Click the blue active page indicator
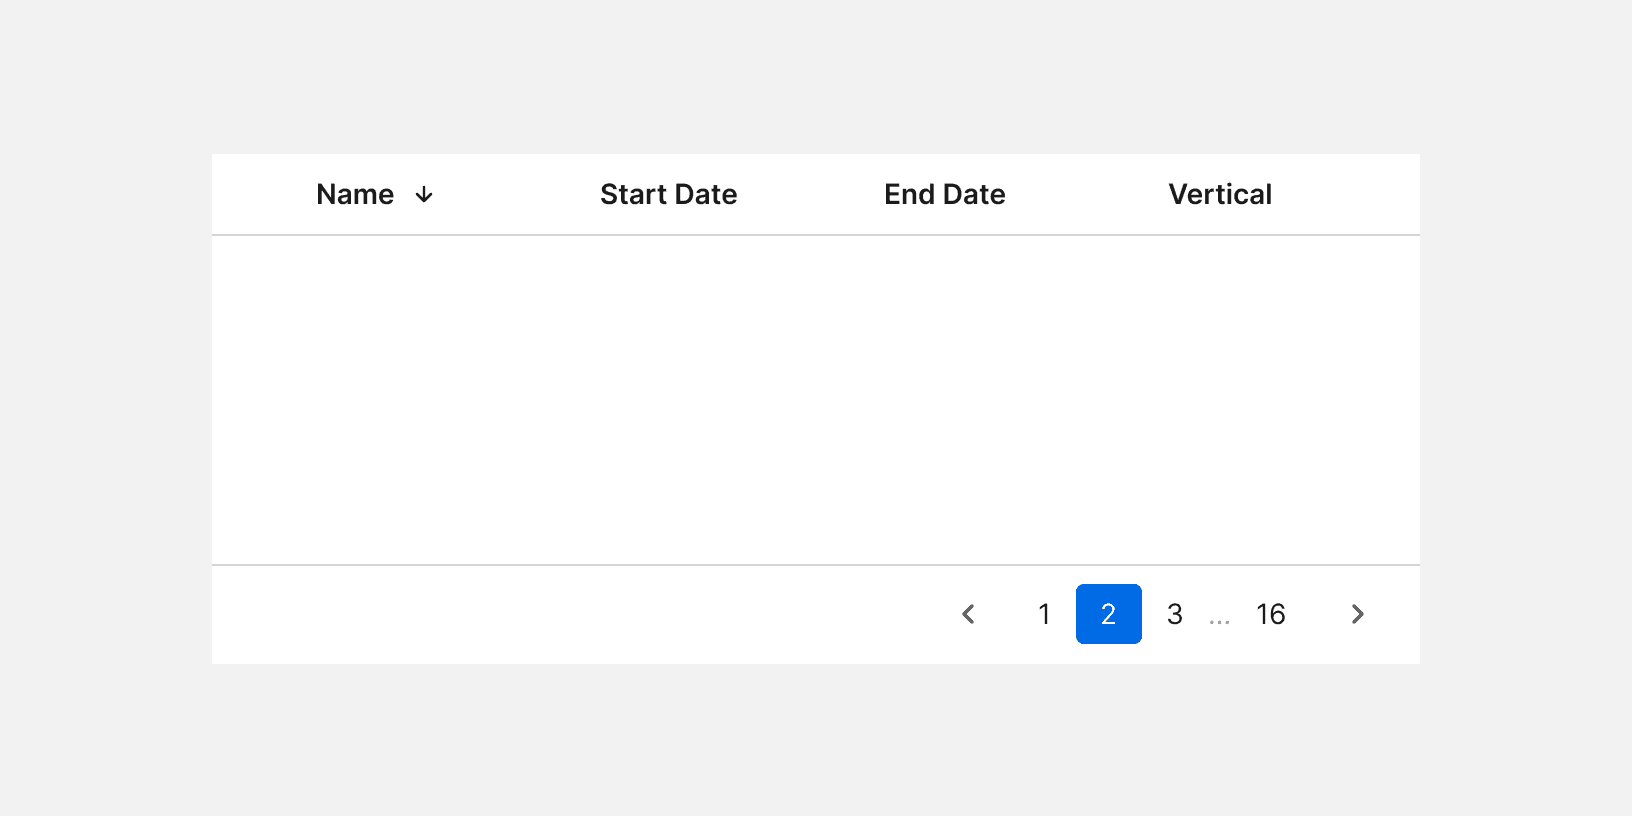The width and height of the screenshot is (1632, 816). (1108, 614)
